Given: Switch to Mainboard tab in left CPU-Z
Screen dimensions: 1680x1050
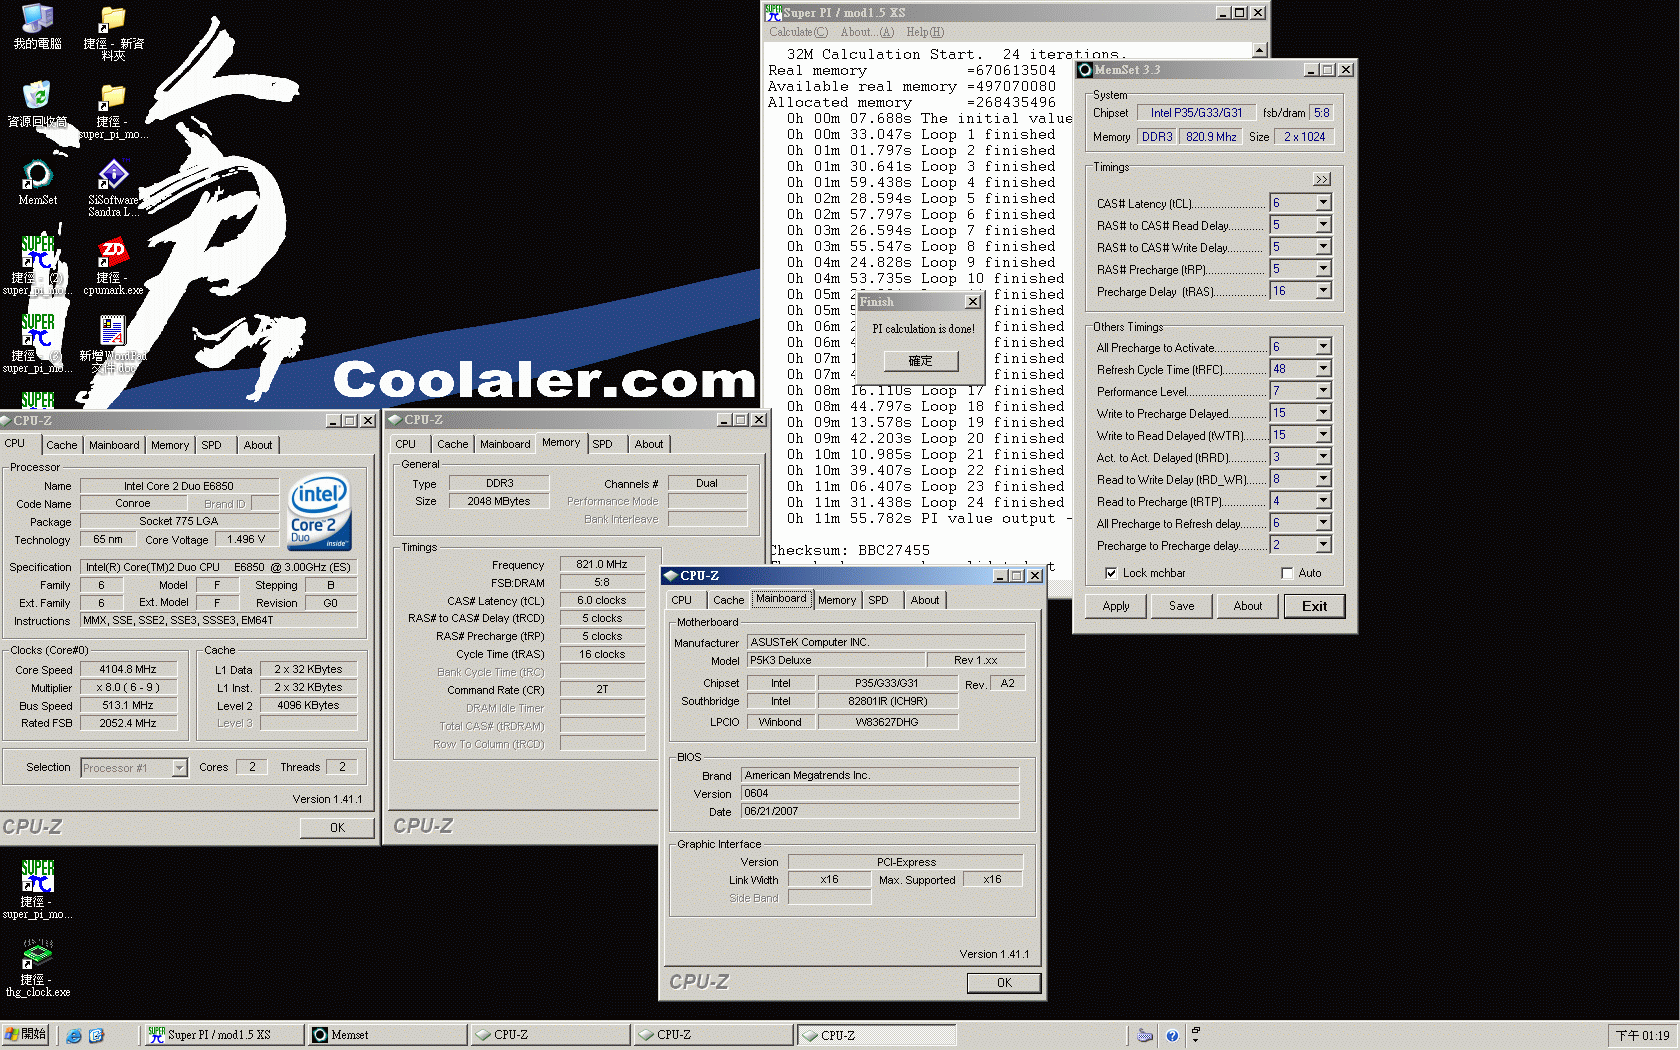Looking at the screenshot, I should (114, 445).
